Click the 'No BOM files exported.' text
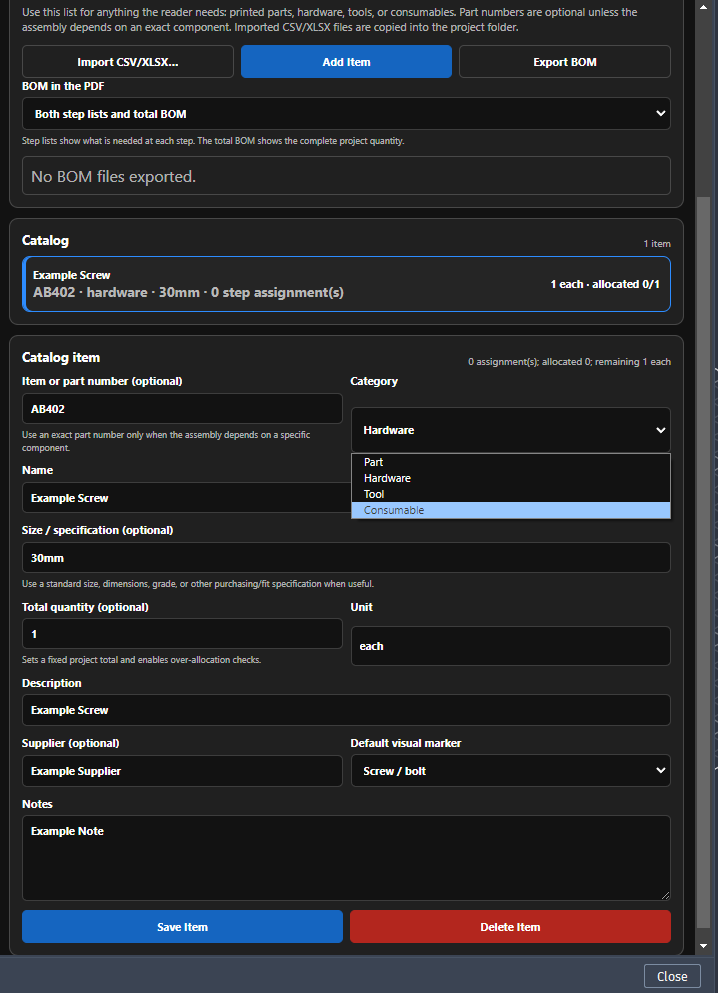 click(x=113, y=177)
